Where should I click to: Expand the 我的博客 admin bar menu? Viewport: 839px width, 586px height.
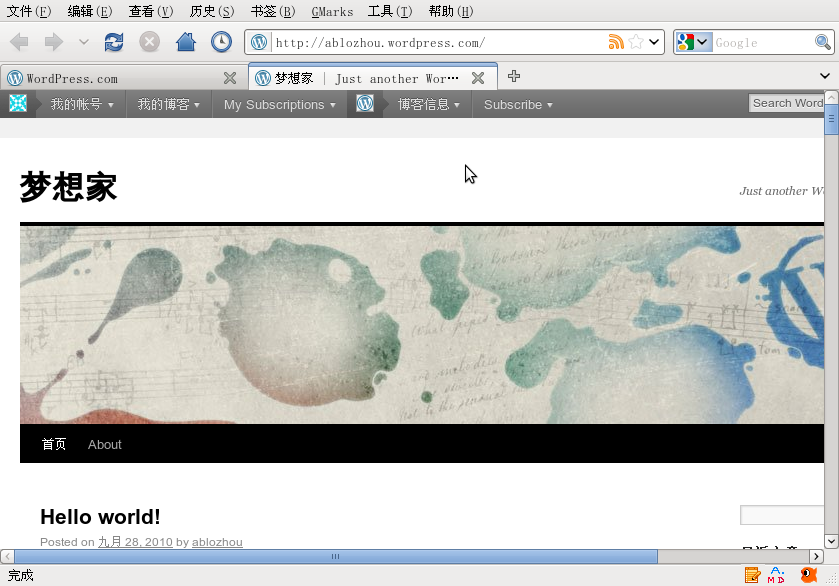click(168, 104)
